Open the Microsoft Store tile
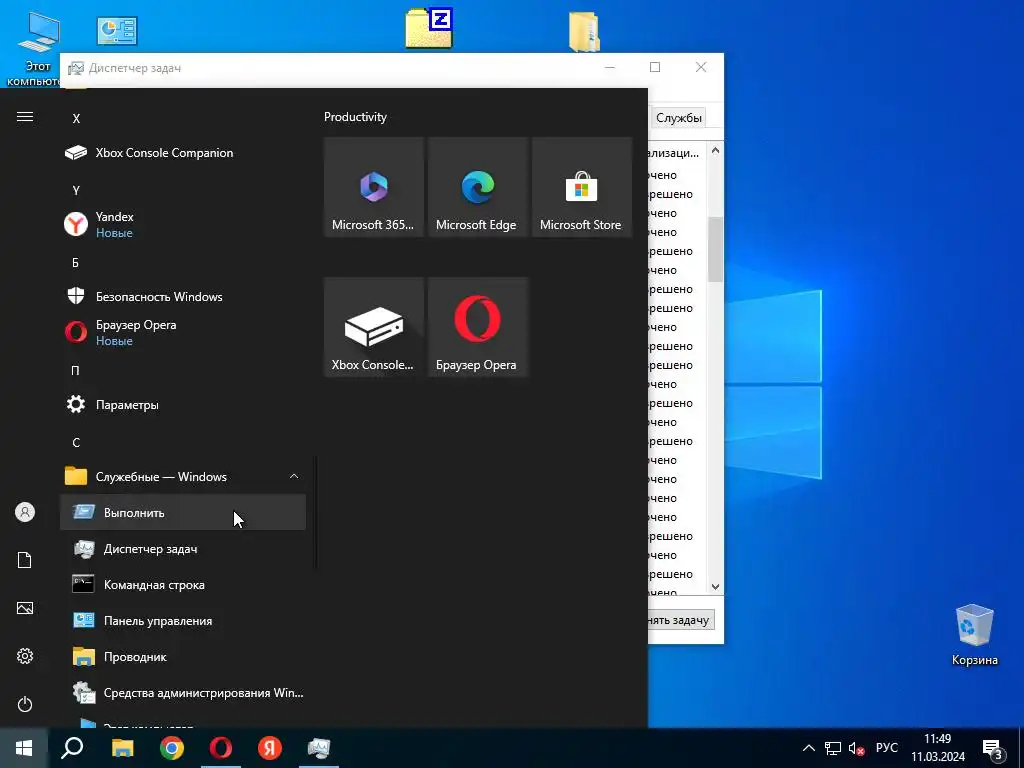The image size is (1024, 768). point(581,187)
